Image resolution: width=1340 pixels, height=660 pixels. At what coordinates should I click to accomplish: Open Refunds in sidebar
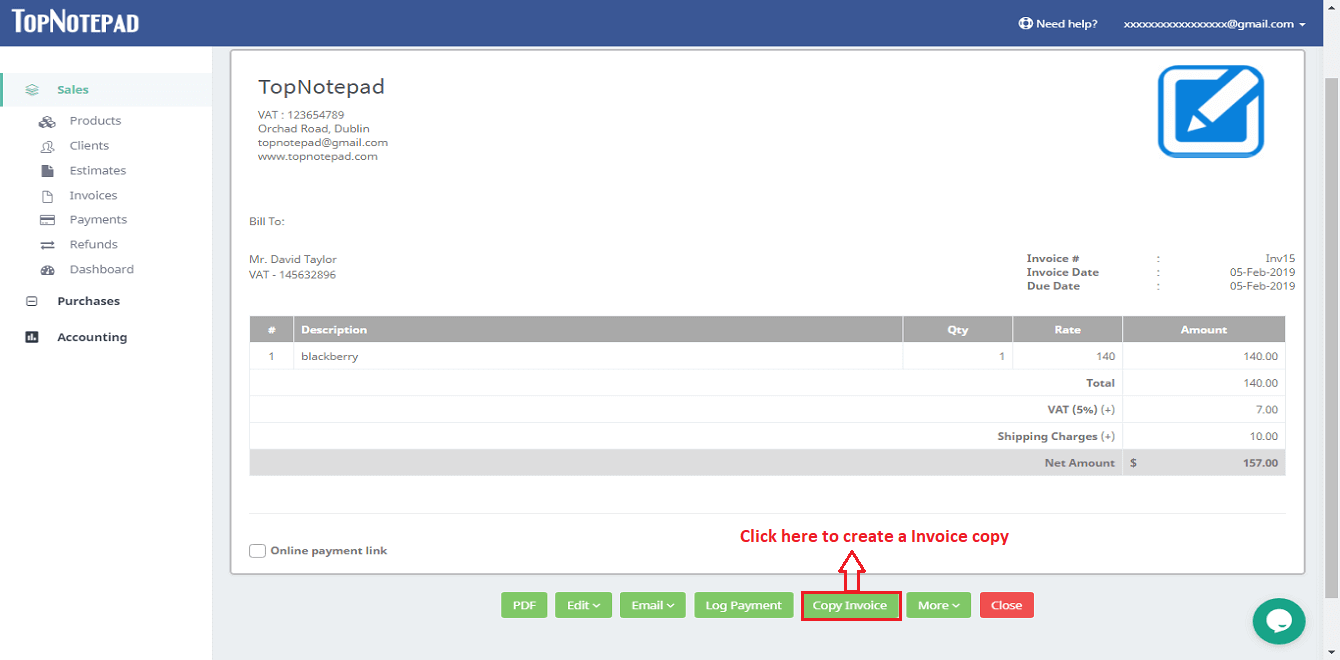(x=93, y=245)
